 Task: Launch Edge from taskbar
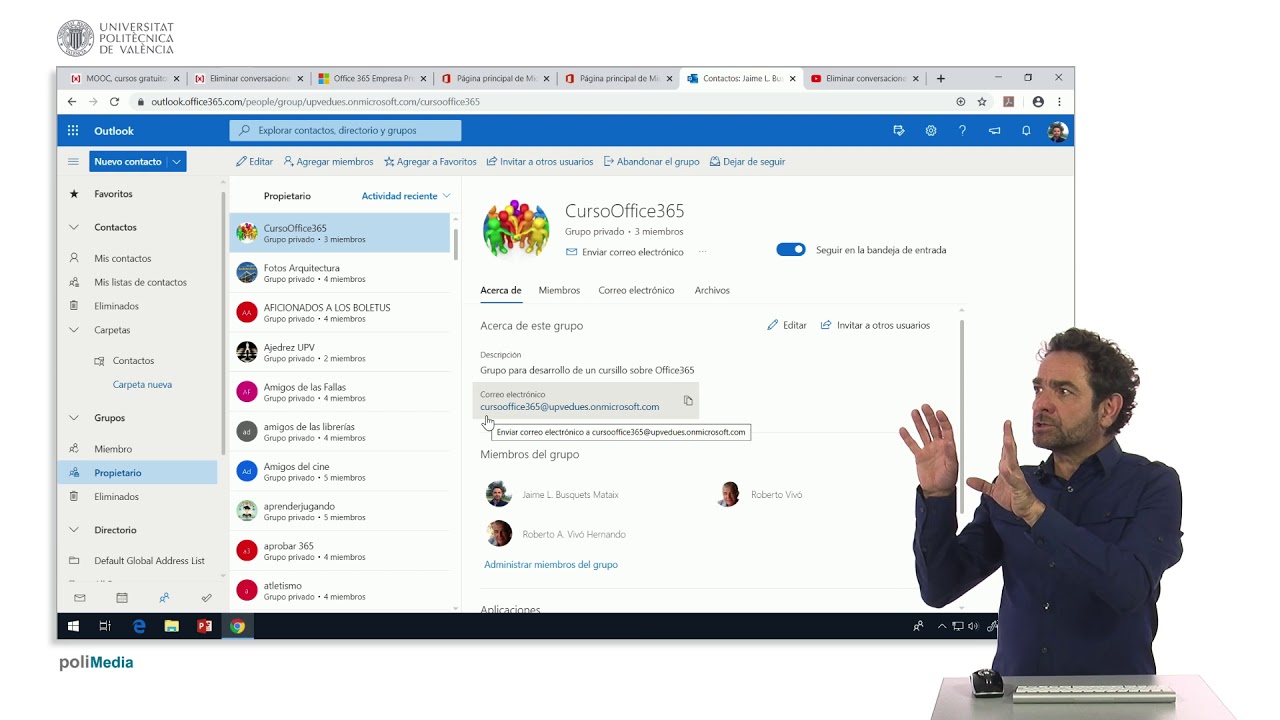[139, 627]
